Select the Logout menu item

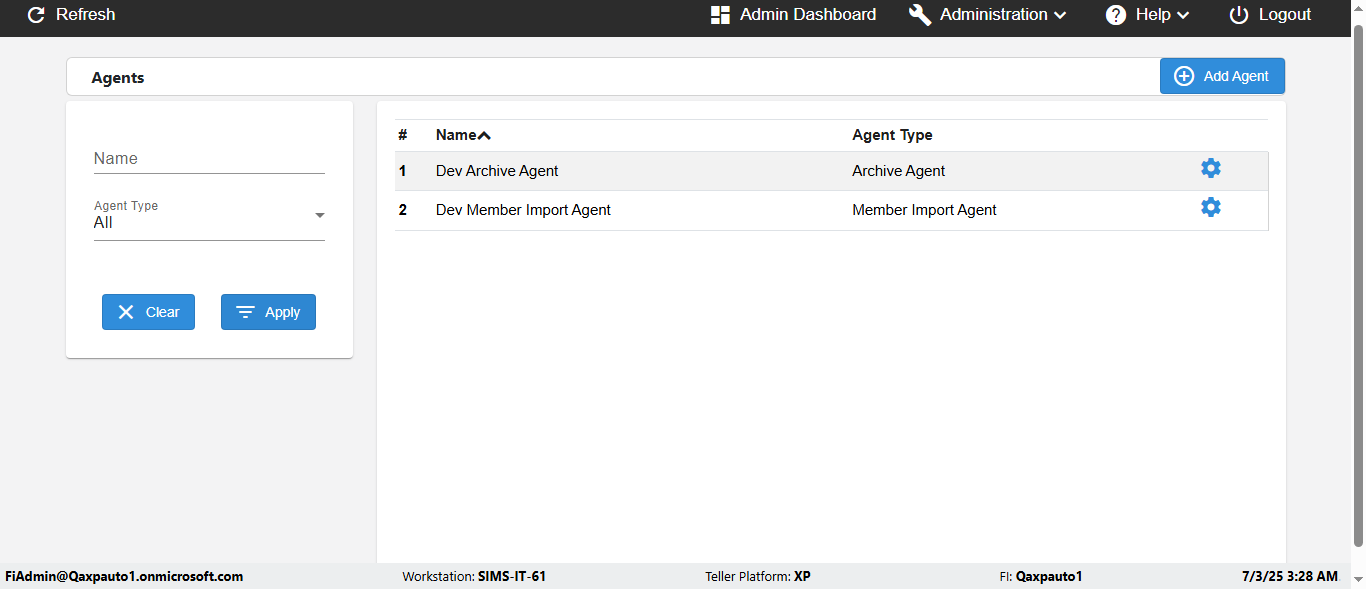click(1285, 15)
